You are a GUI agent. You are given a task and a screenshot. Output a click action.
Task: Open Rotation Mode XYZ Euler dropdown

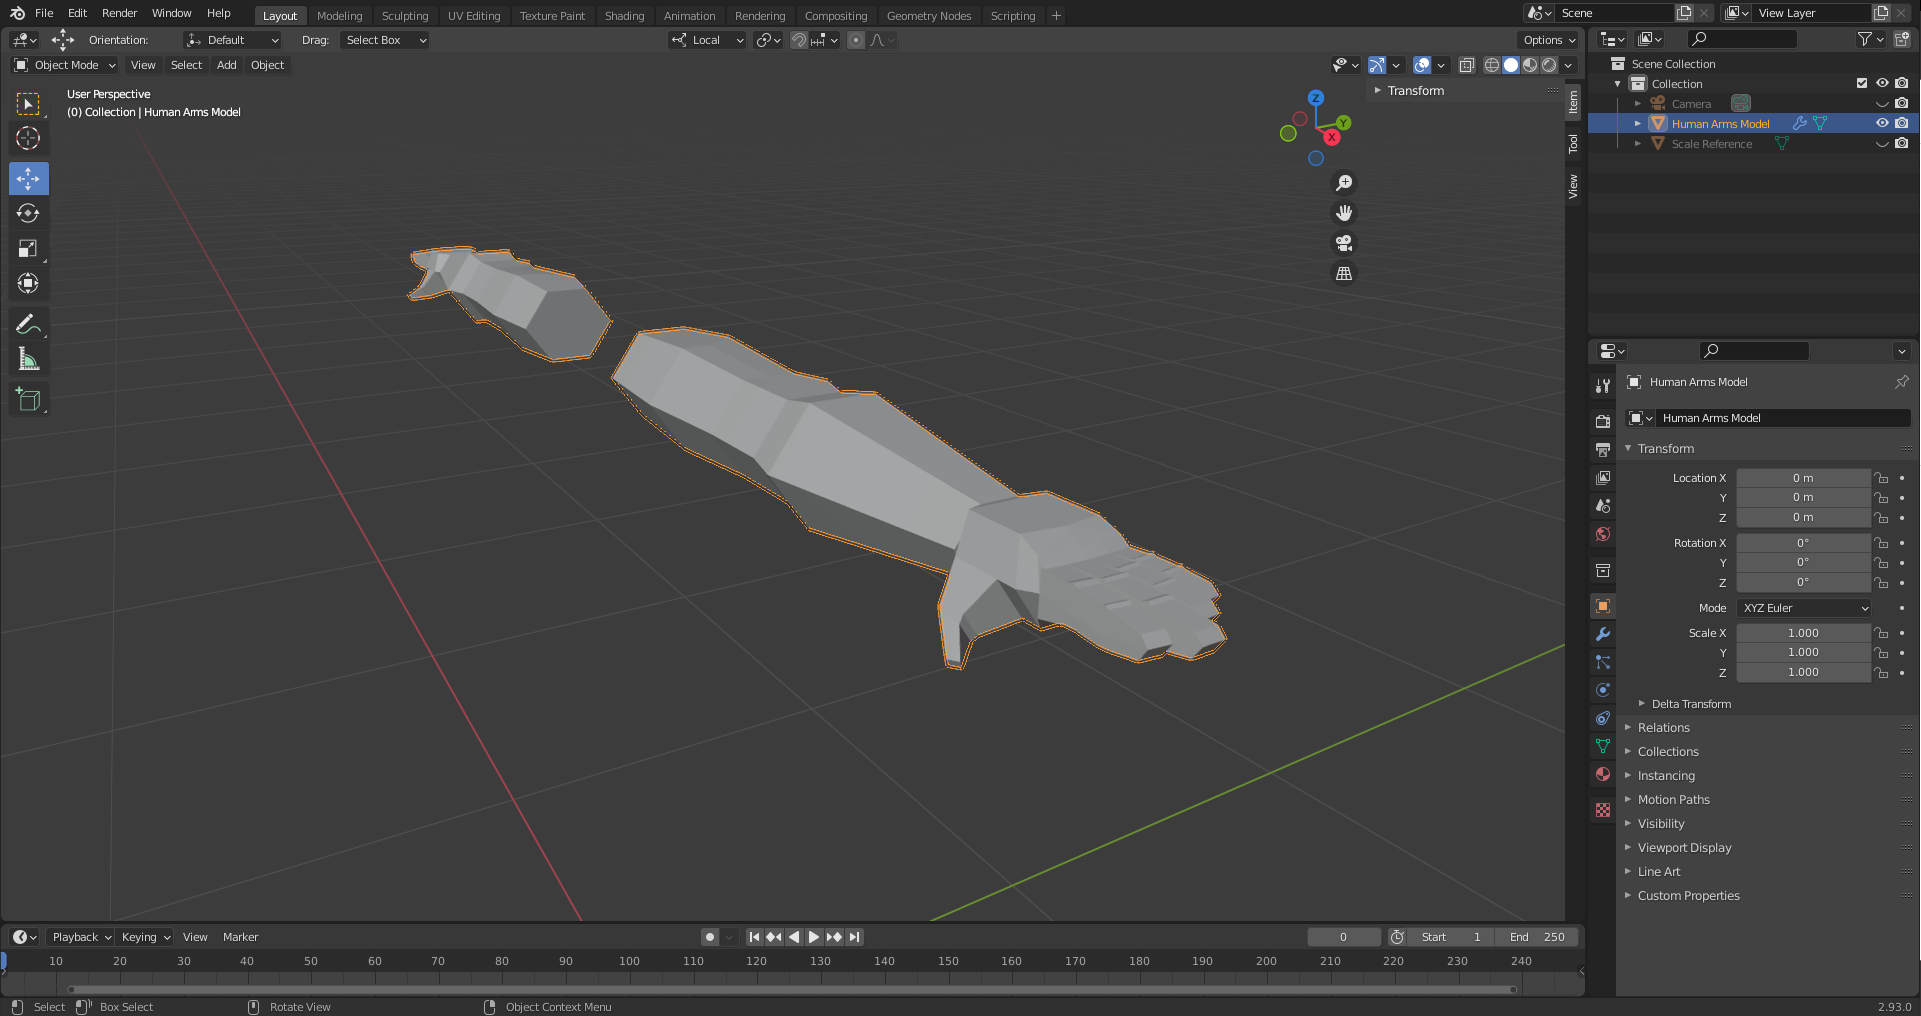1804,608
